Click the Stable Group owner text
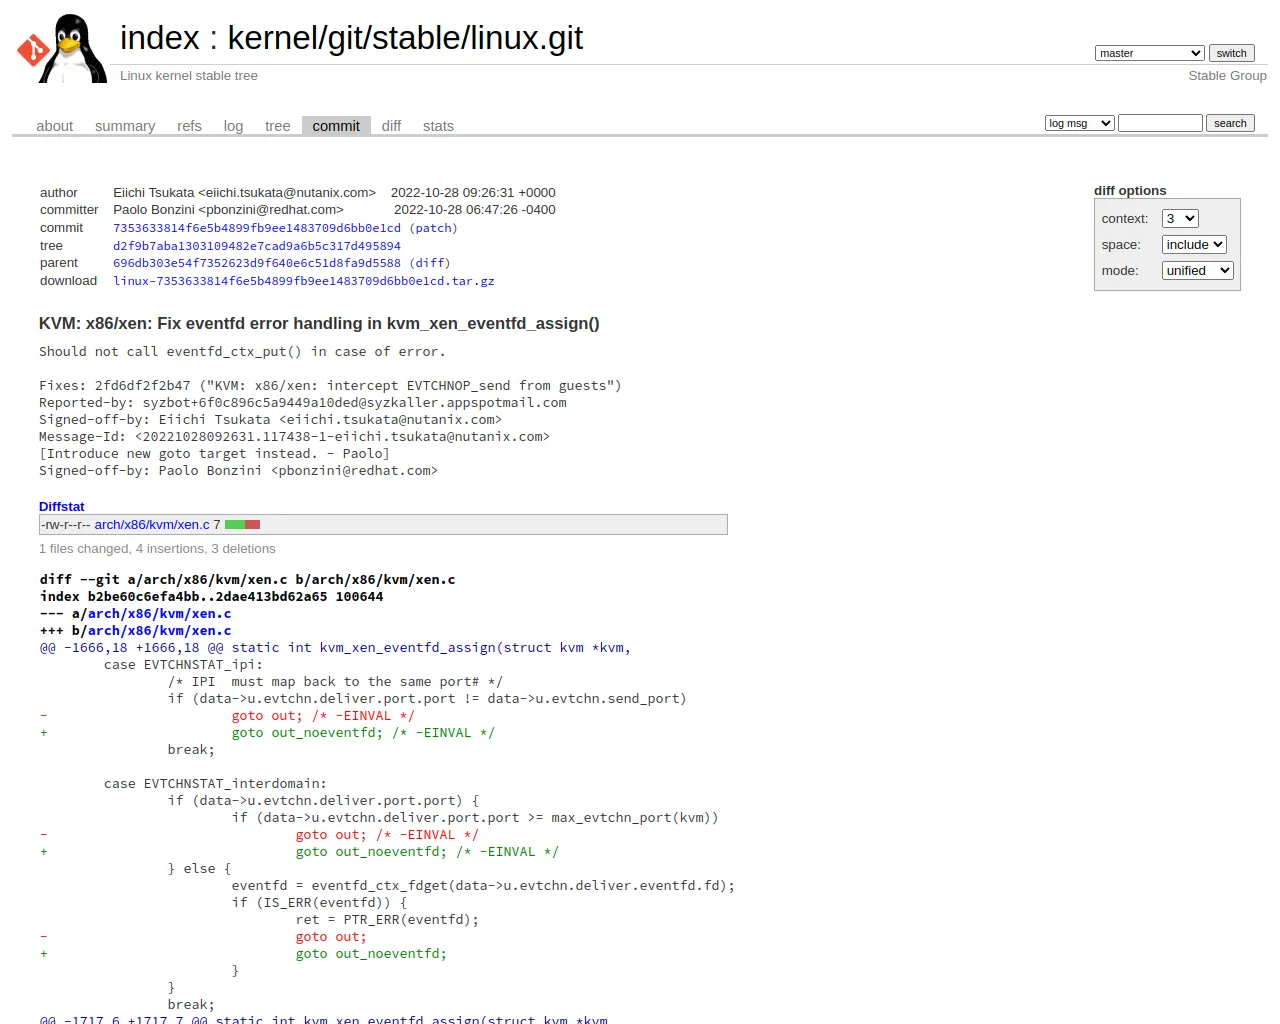Image resolution: width=1280 pixels, height=1024 pixels. [x=1227, y=76]
